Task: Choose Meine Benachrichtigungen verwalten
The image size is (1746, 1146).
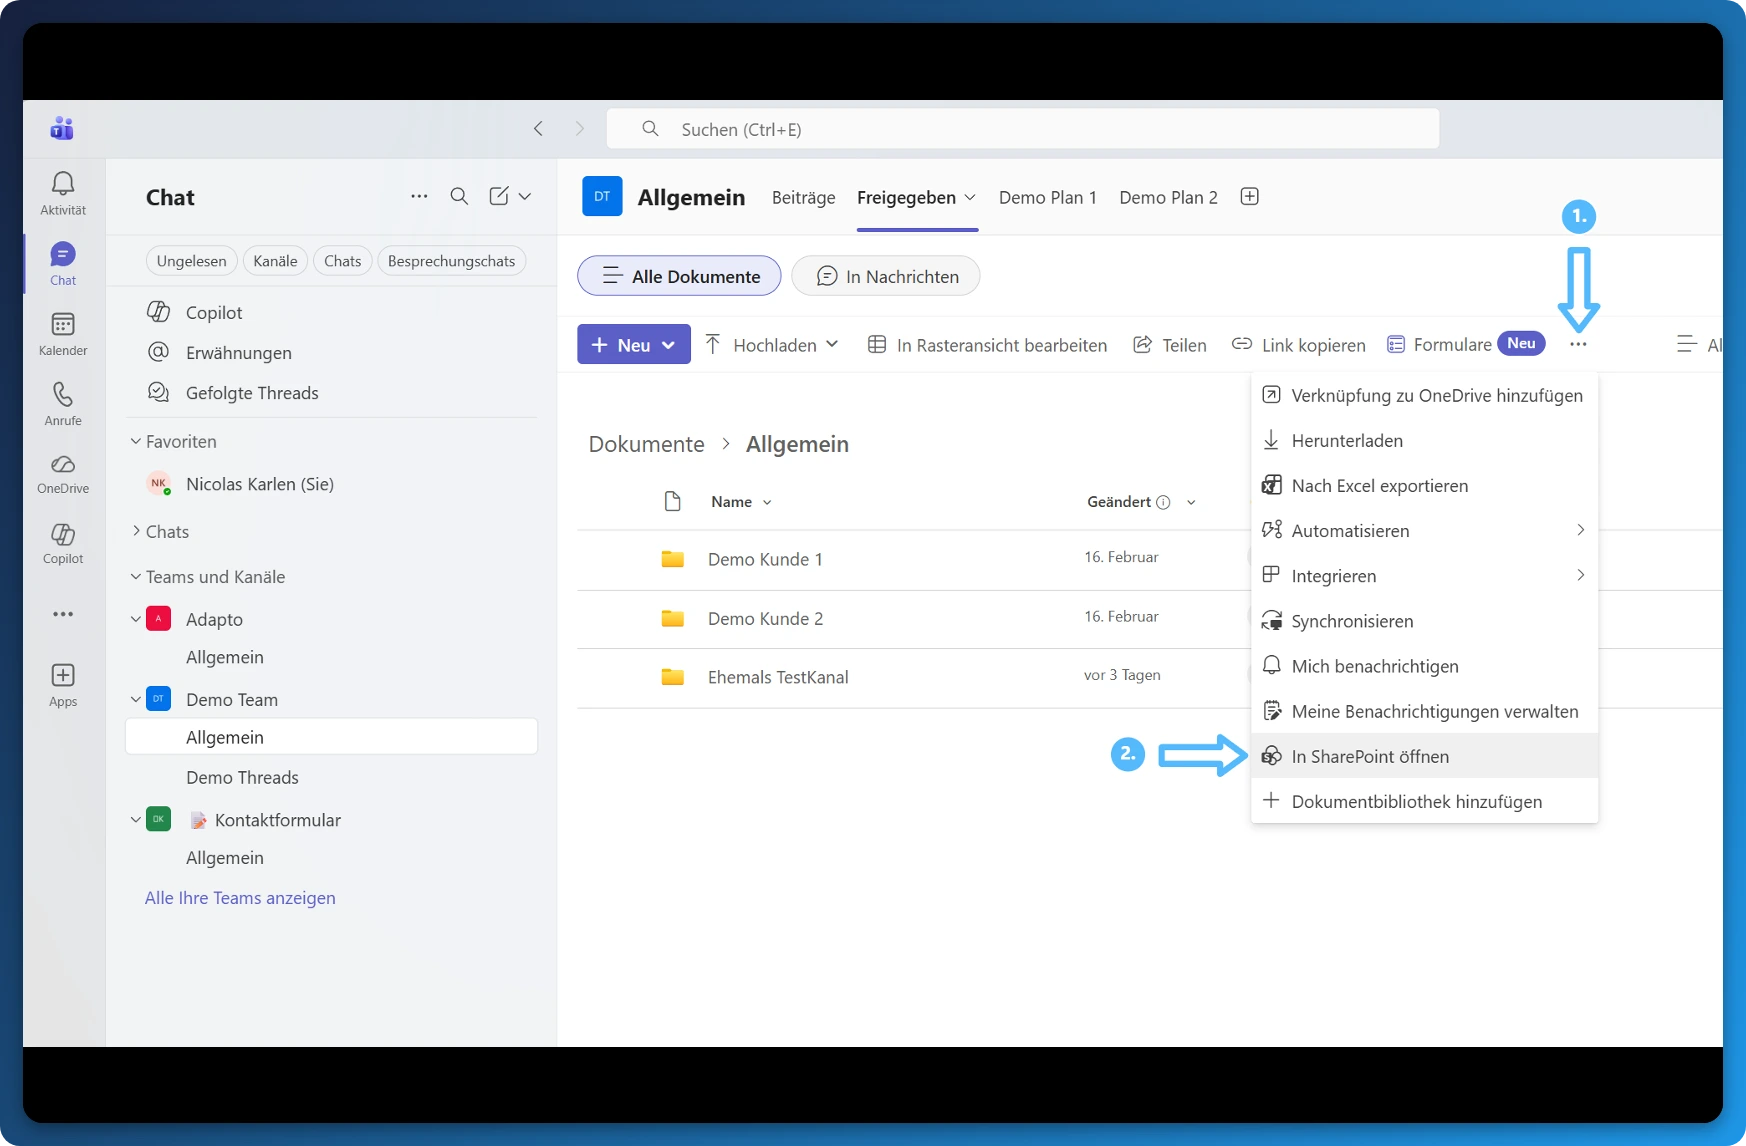Action: click(1425, 711)
